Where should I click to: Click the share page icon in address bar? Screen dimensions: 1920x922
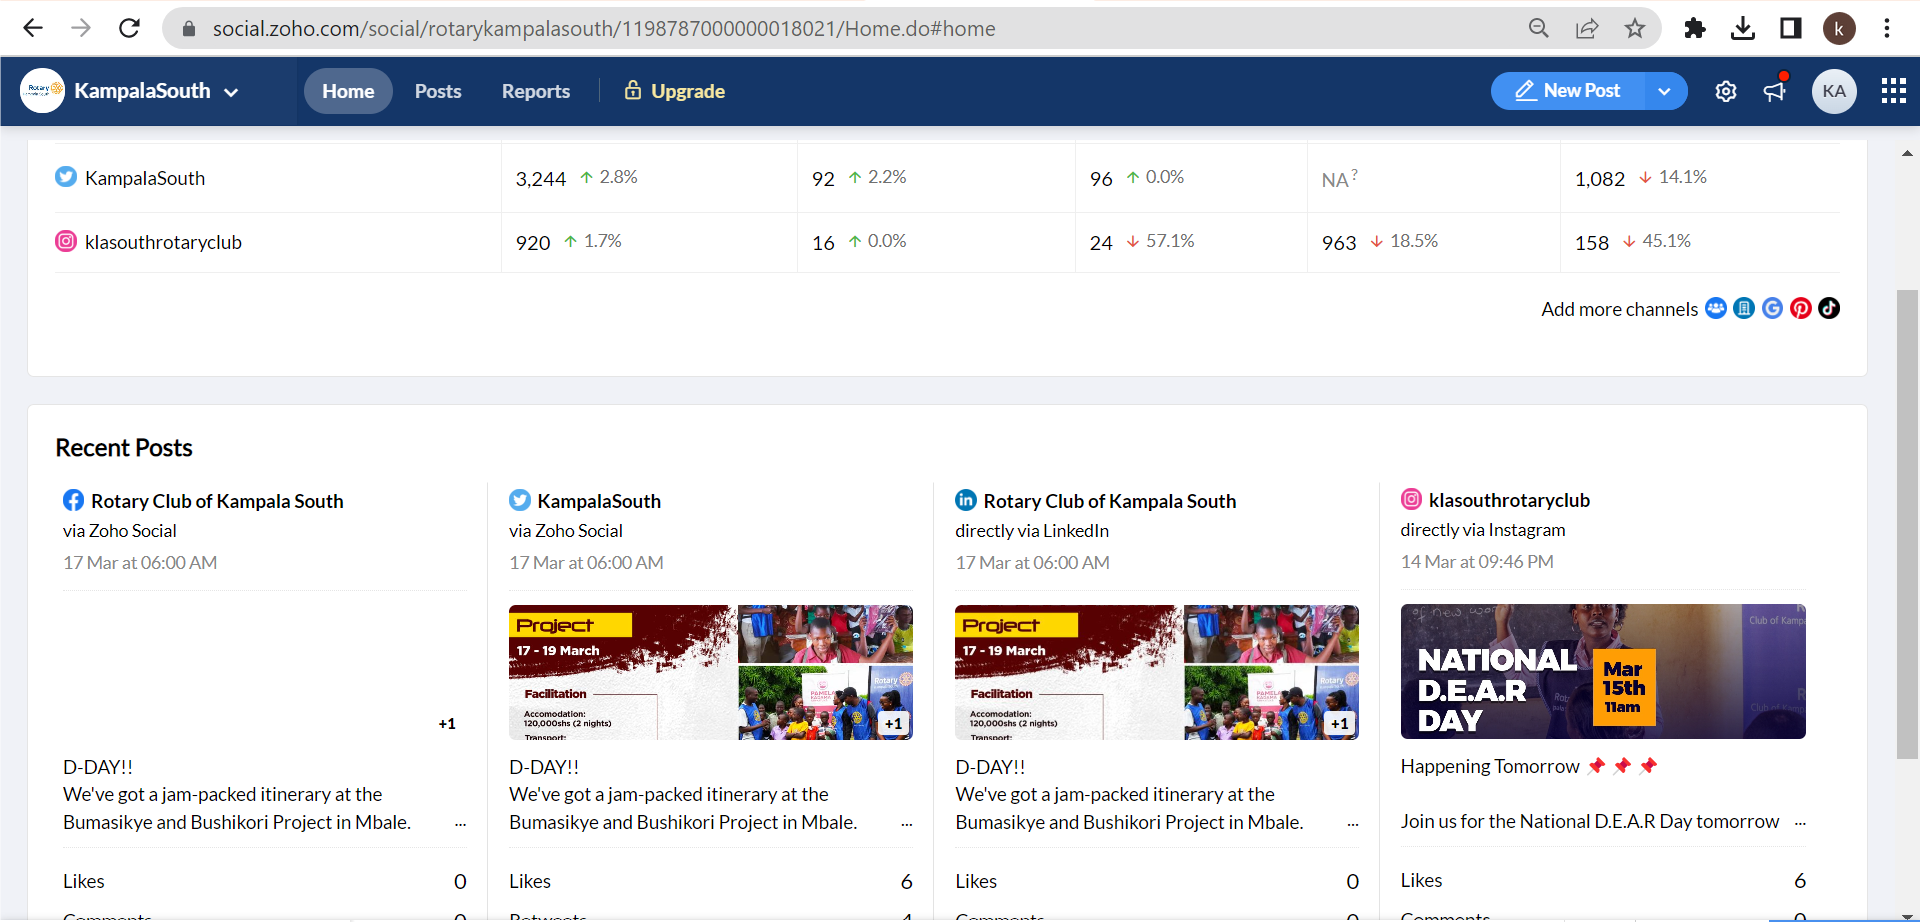point(1587,28)
